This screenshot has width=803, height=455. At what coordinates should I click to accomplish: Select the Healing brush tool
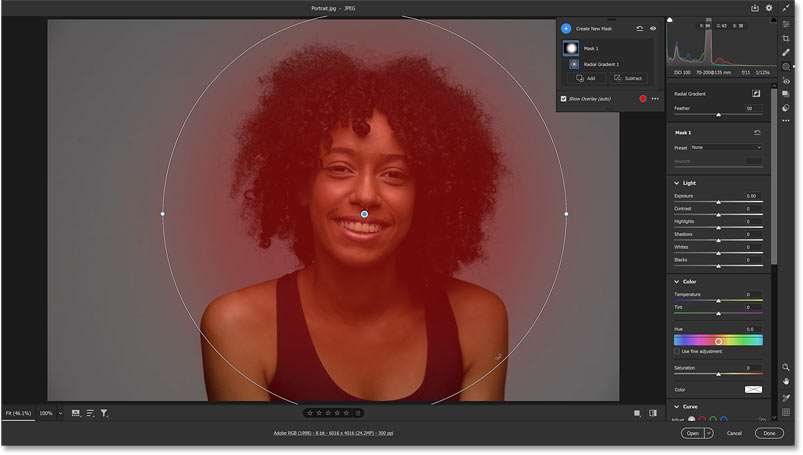coord(786,52)
